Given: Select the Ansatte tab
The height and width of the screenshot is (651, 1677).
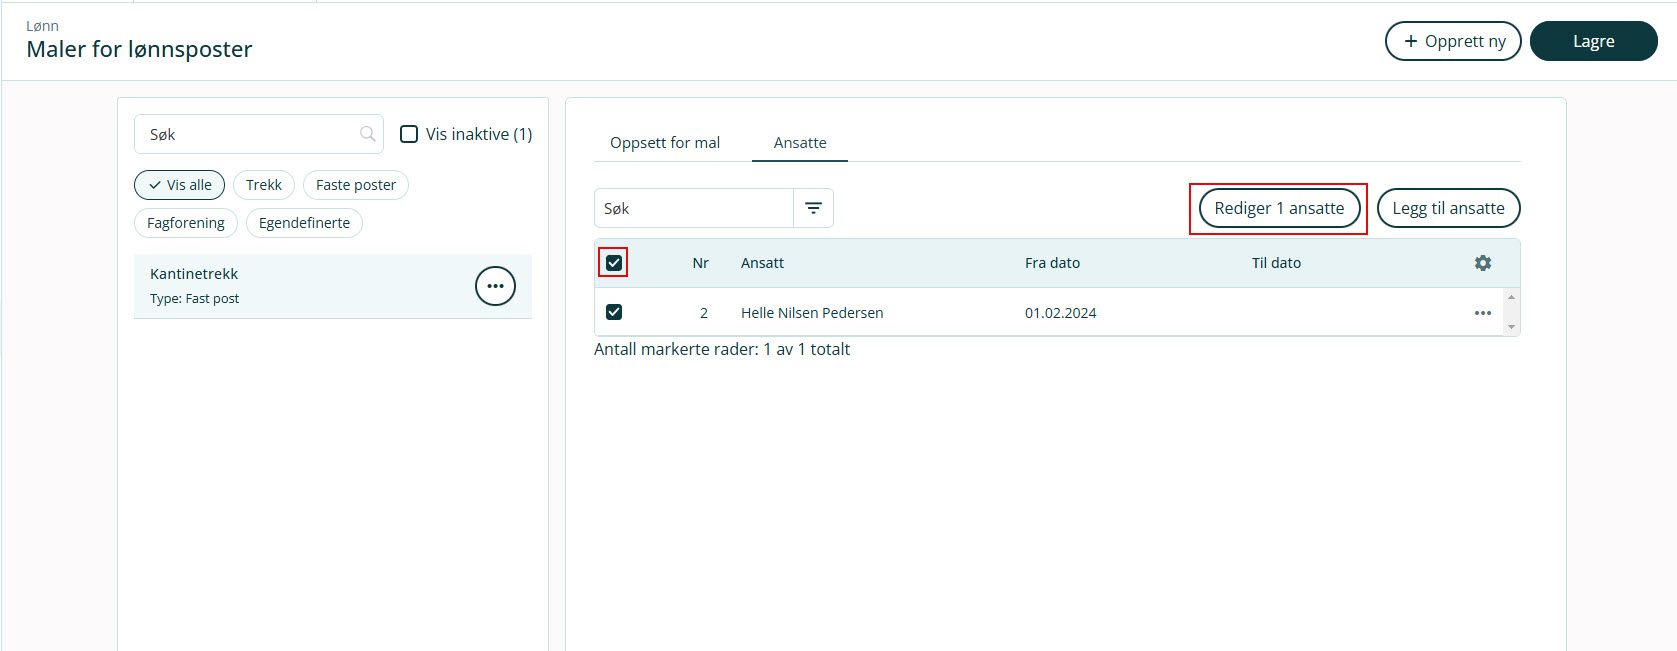Looking at the screenshot, I should [x=800, y=143].
